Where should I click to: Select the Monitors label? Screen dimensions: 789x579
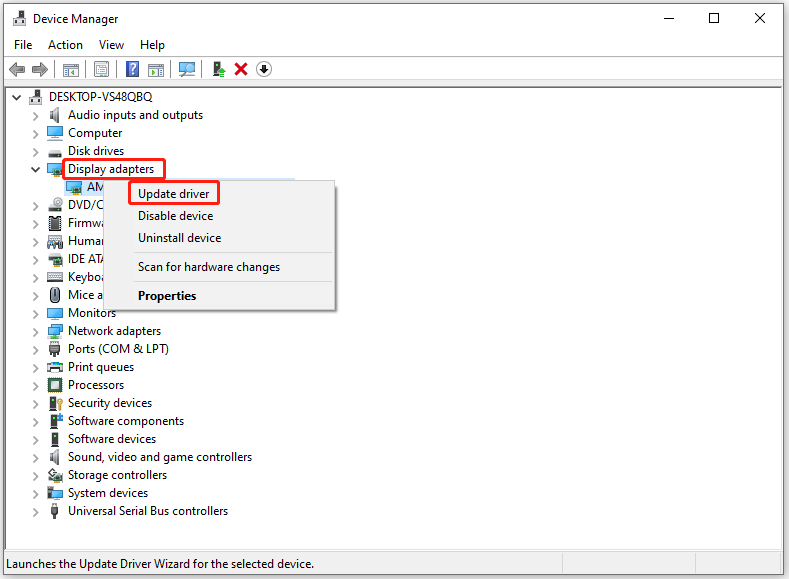(92, 313)
